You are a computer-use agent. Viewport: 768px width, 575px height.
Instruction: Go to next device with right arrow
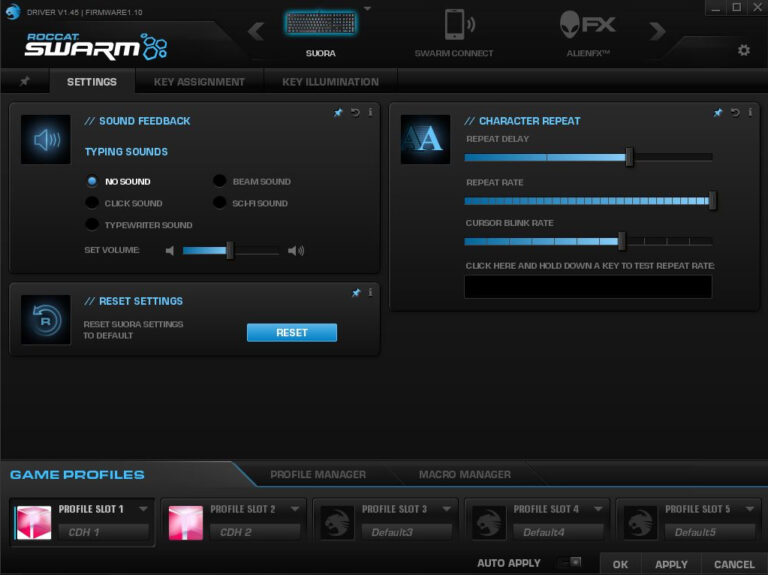[657, 31]
